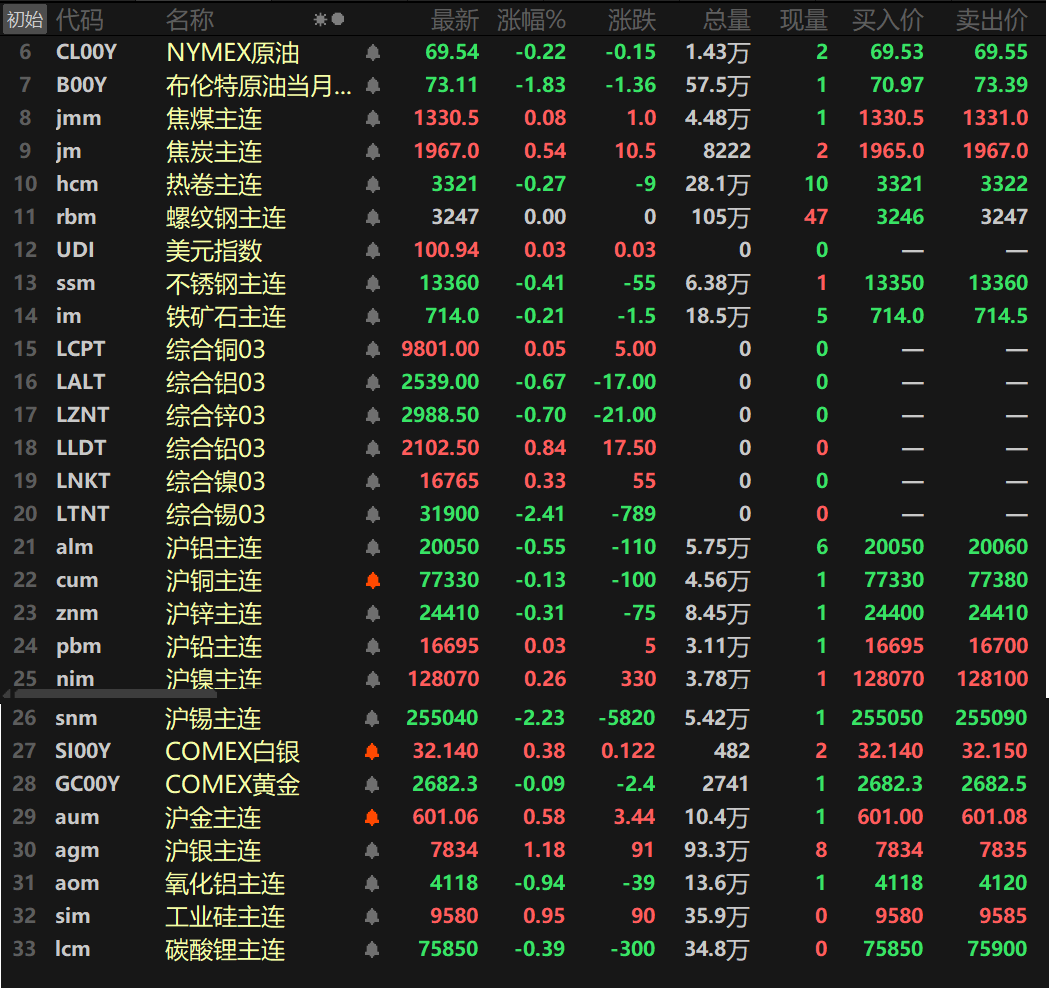Click the code jmm to open 焦煤主连

point(76,118)
